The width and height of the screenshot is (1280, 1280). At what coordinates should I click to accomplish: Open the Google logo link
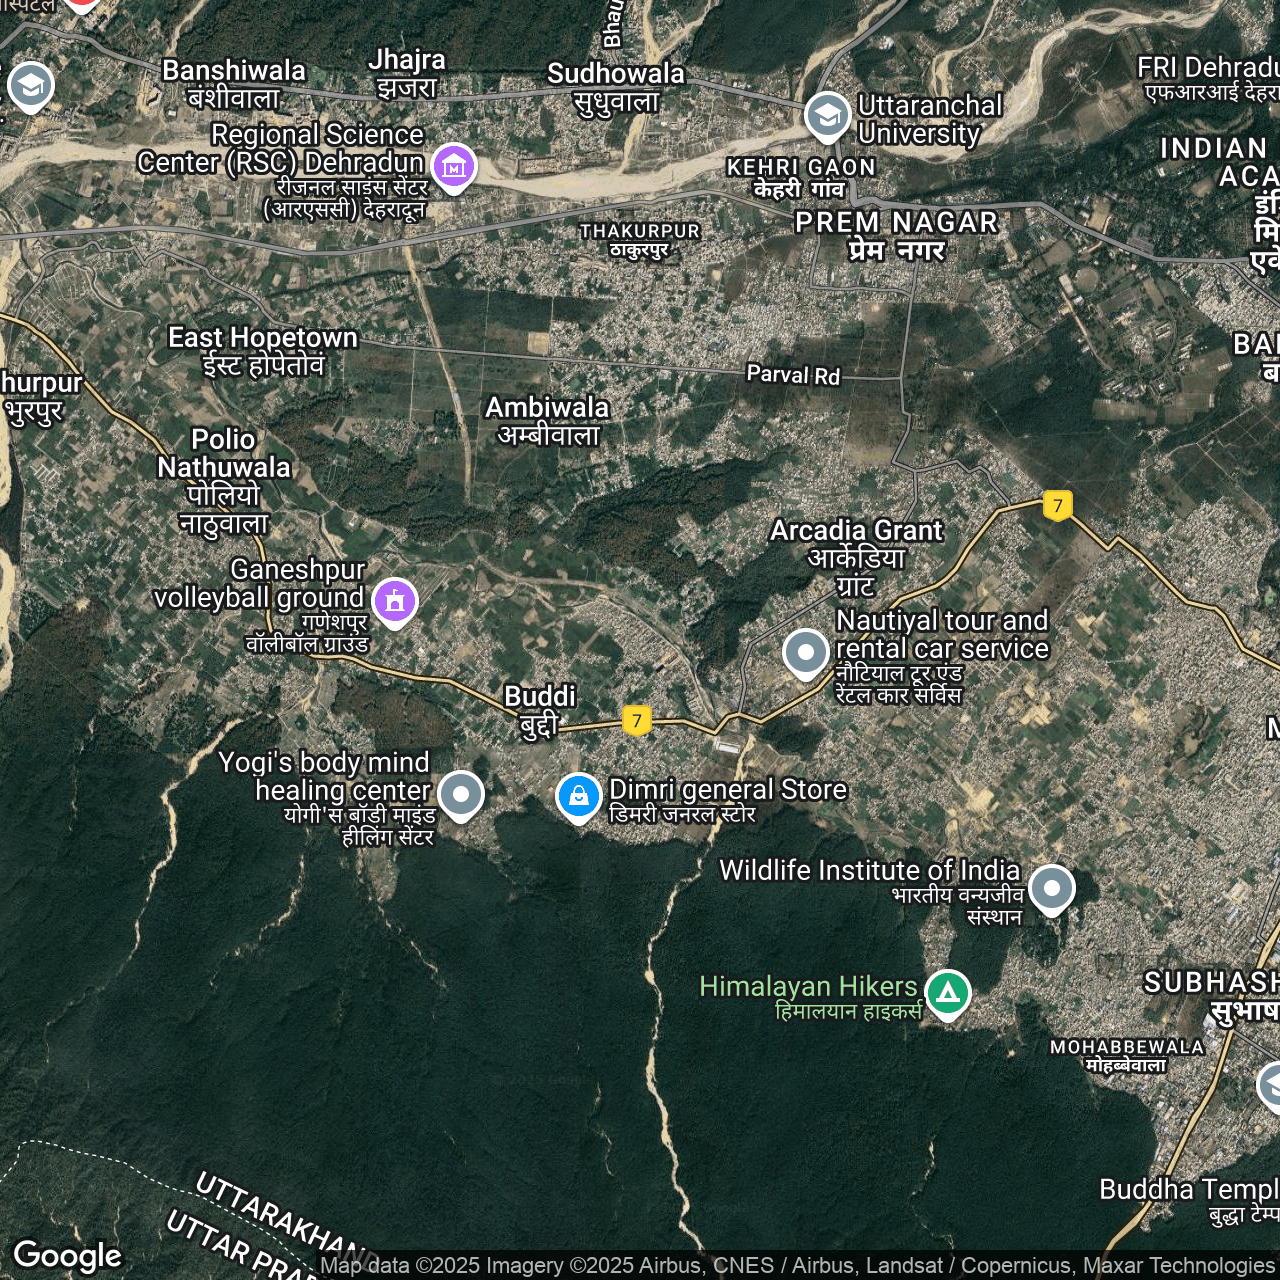(68, 1255)
